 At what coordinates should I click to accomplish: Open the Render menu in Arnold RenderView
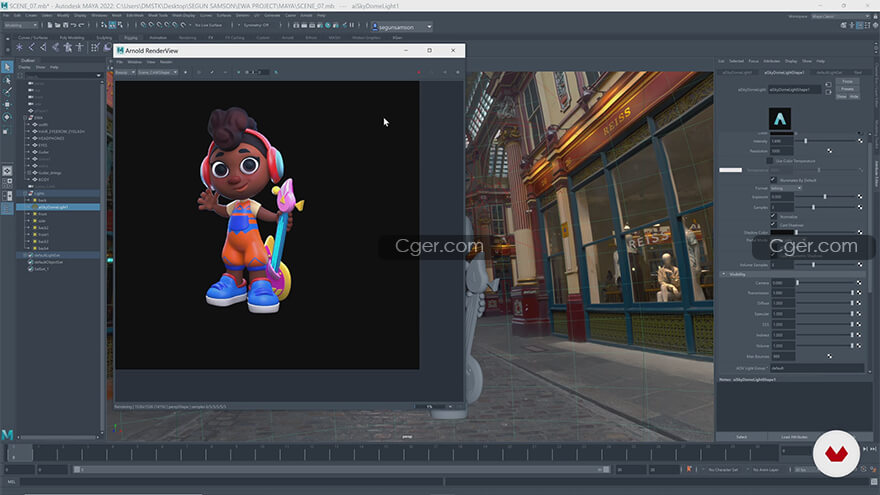[x=166, y=62]
